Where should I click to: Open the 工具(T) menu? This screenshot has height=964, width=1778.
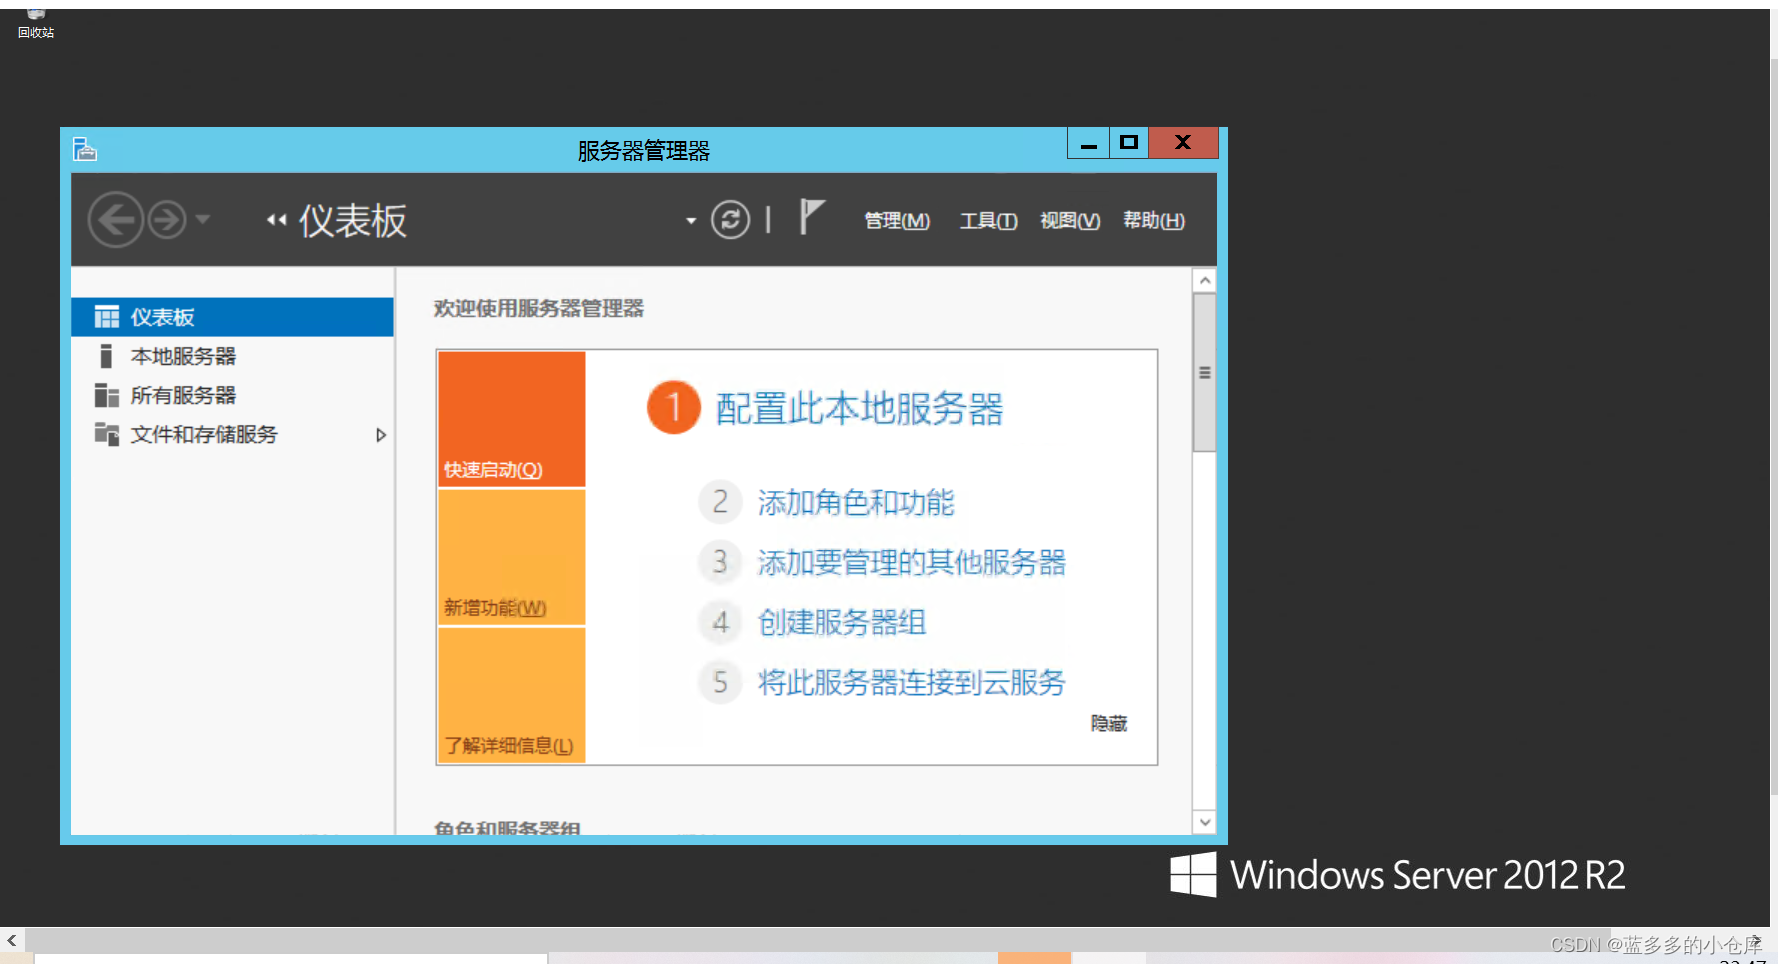pos(988,220)
